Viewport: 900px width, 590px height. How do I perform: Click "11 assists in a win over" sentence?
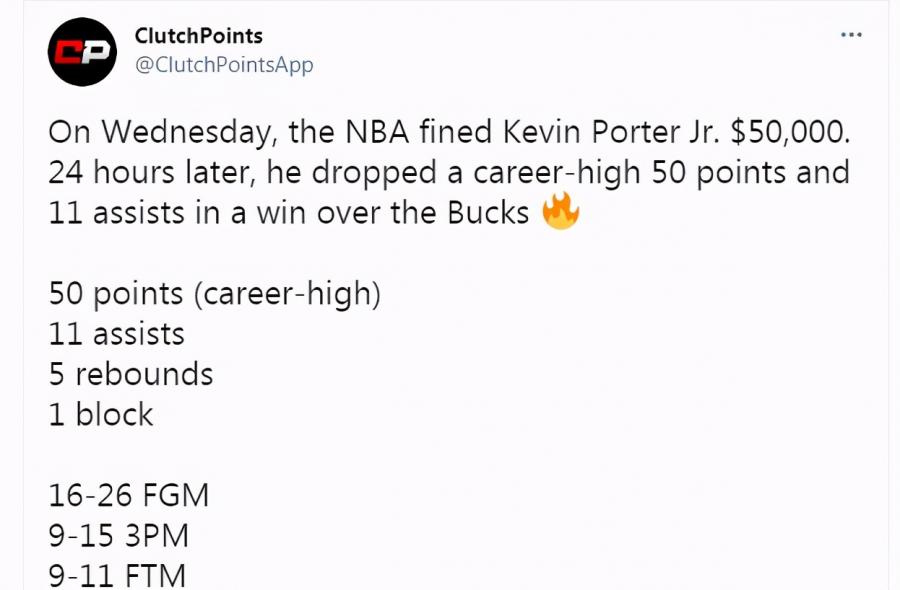216,213
